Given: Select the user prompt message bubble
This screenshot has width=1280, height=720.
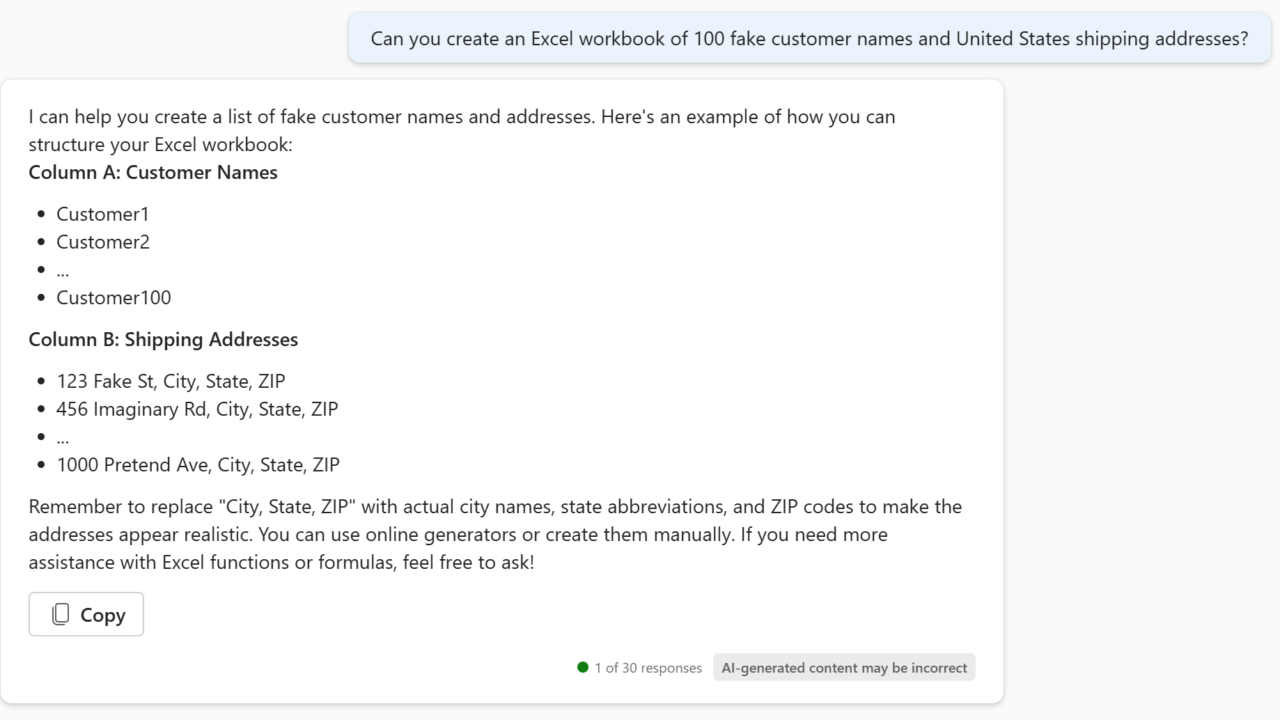Looking at the screenshot, I should click(809, 39).
